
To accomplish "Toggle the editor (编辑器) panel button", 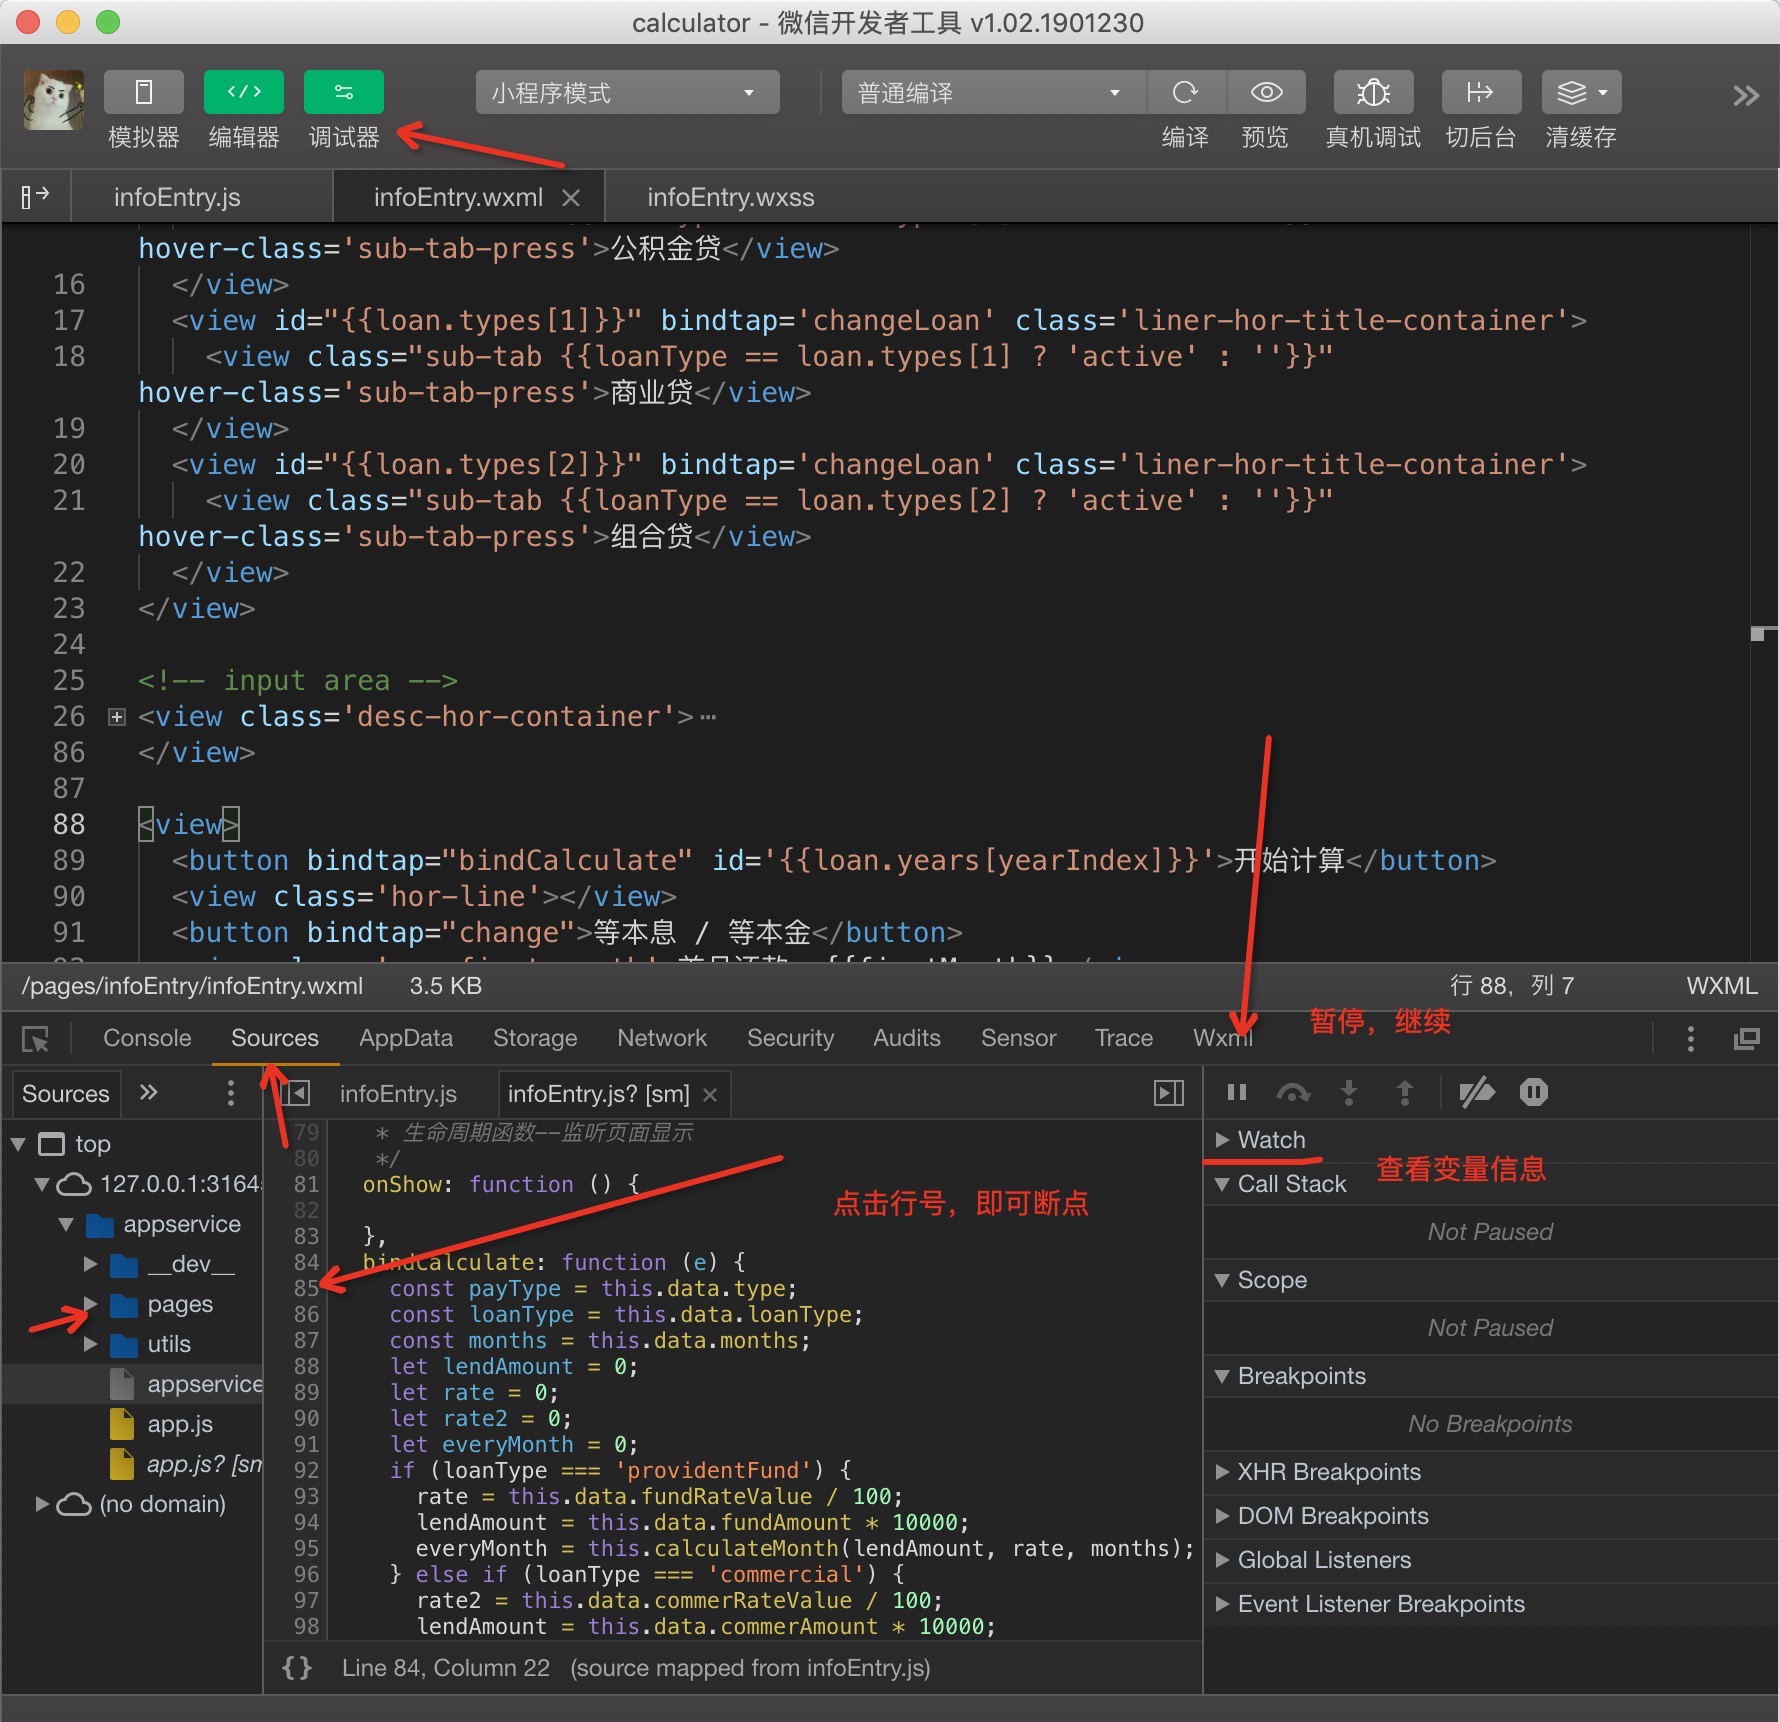I will (x=243, y=92).
